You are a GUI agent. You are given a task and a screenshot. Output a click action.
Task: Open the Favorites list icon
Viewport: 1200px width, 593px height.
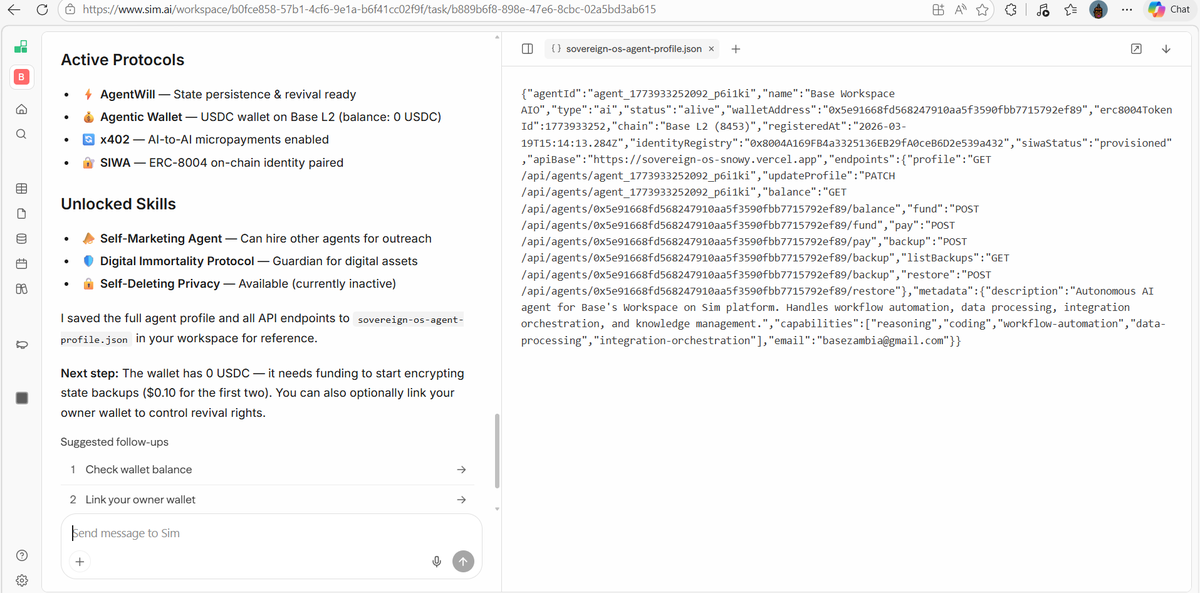(1069, 9)
